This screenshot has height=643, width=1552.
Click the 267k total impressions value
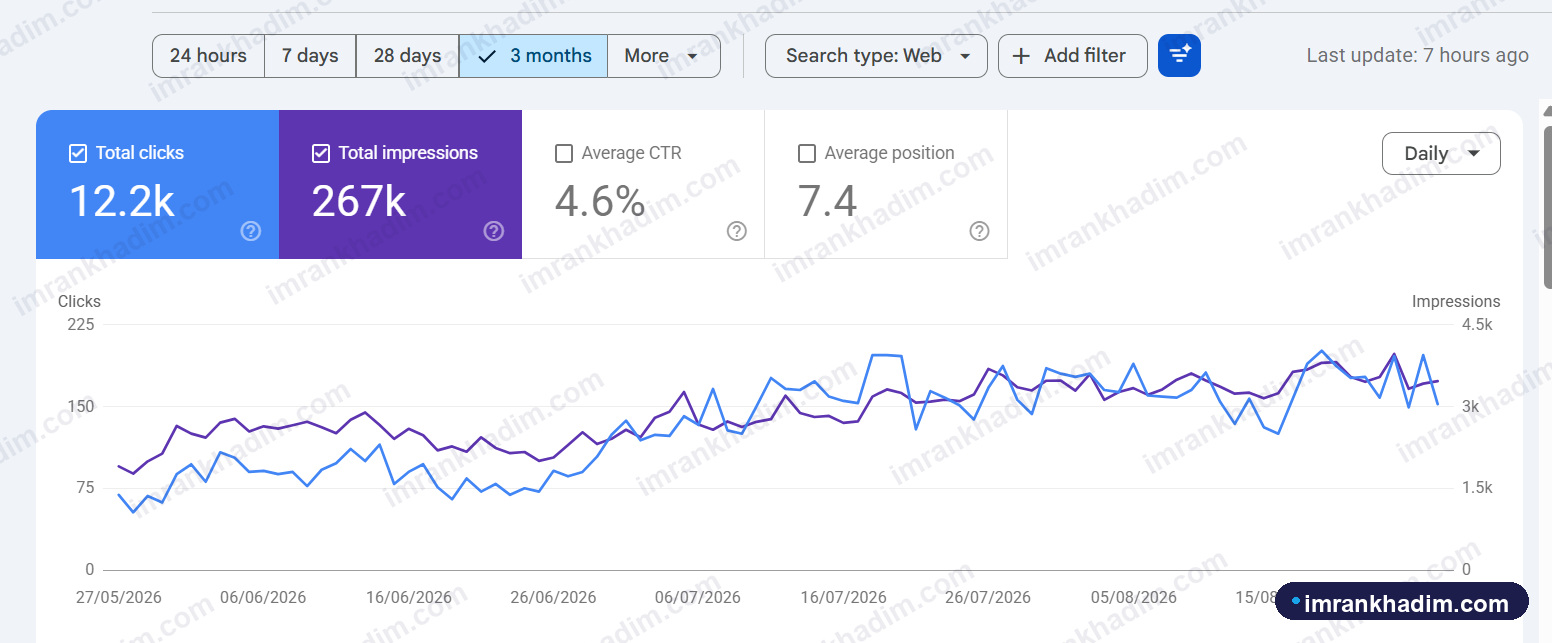[x=359, y=201]
